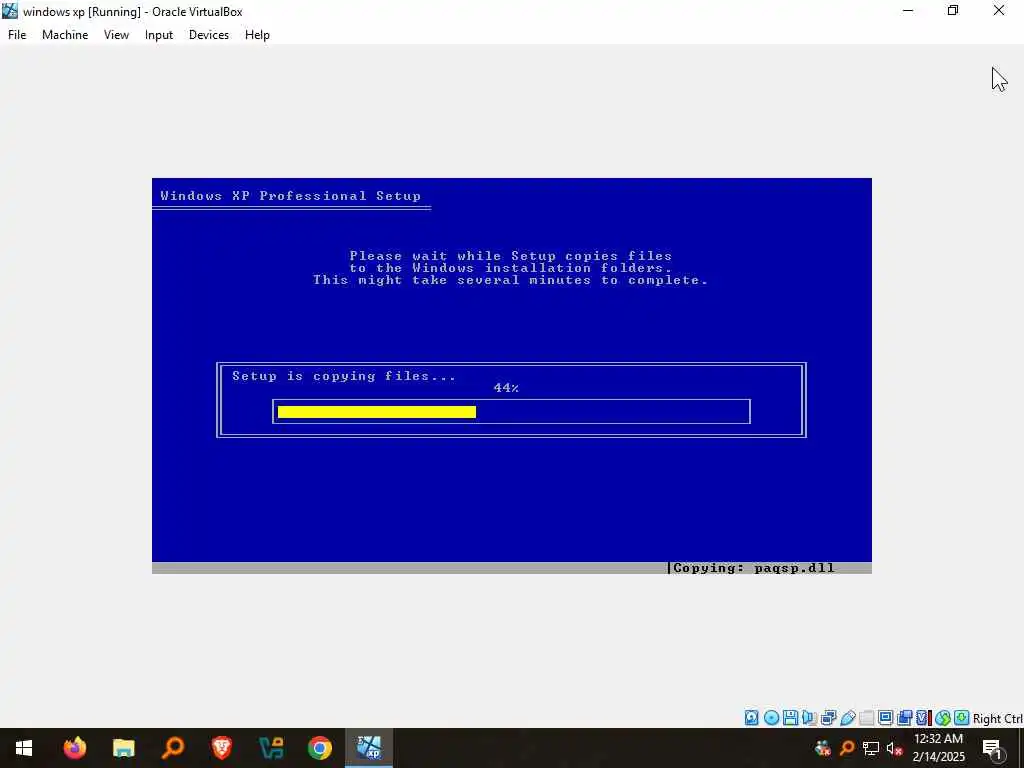
Task: Click the audio indicator icon in status bar
Action: click(x=809, y=718)
